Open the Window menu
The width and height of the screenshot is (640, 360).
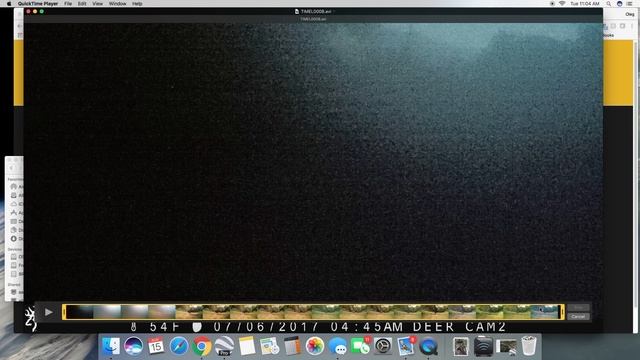[117, 4]
